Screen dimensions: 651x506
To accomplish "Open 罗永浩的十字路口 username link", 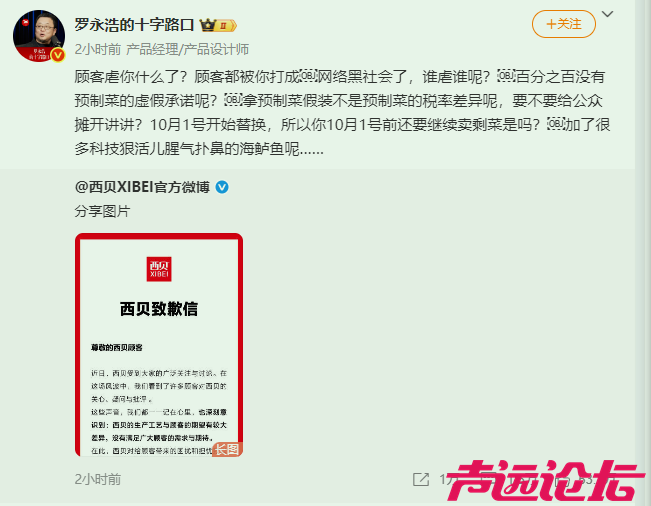I will pos(134,25).
